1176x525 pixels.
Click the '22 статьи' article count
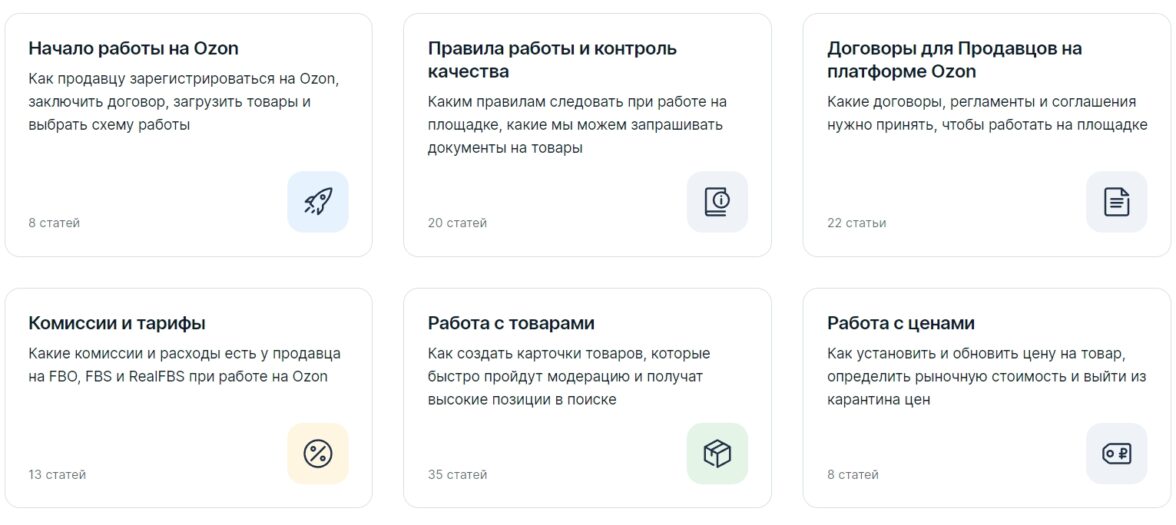tap(856, 223)
